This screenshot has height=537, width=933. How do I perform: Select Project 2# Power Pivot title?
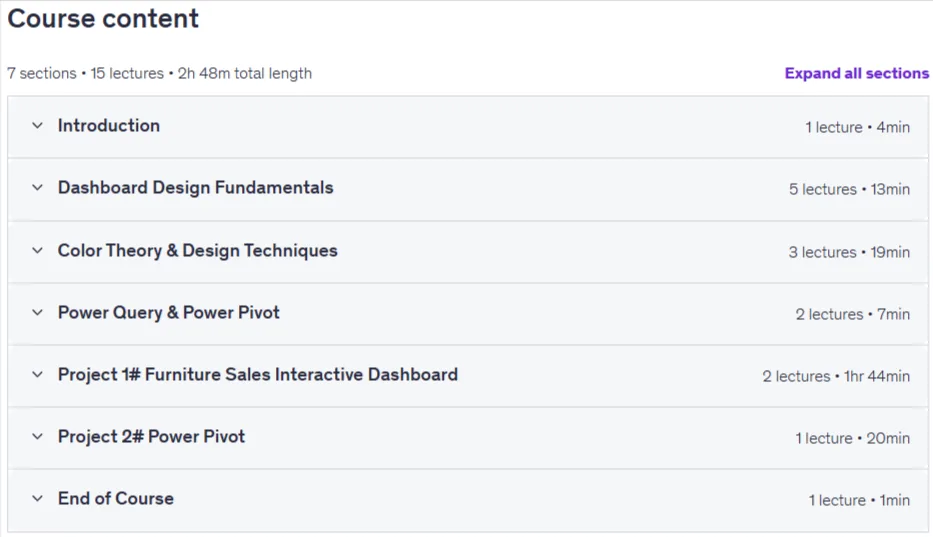(151, 436)
